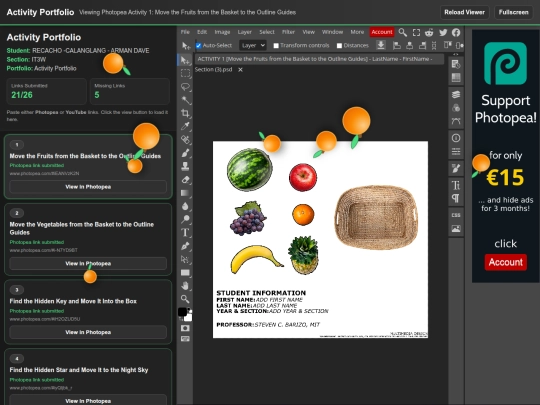
Task: Click the search magnifier icon in menu bar
Action: 403,32
